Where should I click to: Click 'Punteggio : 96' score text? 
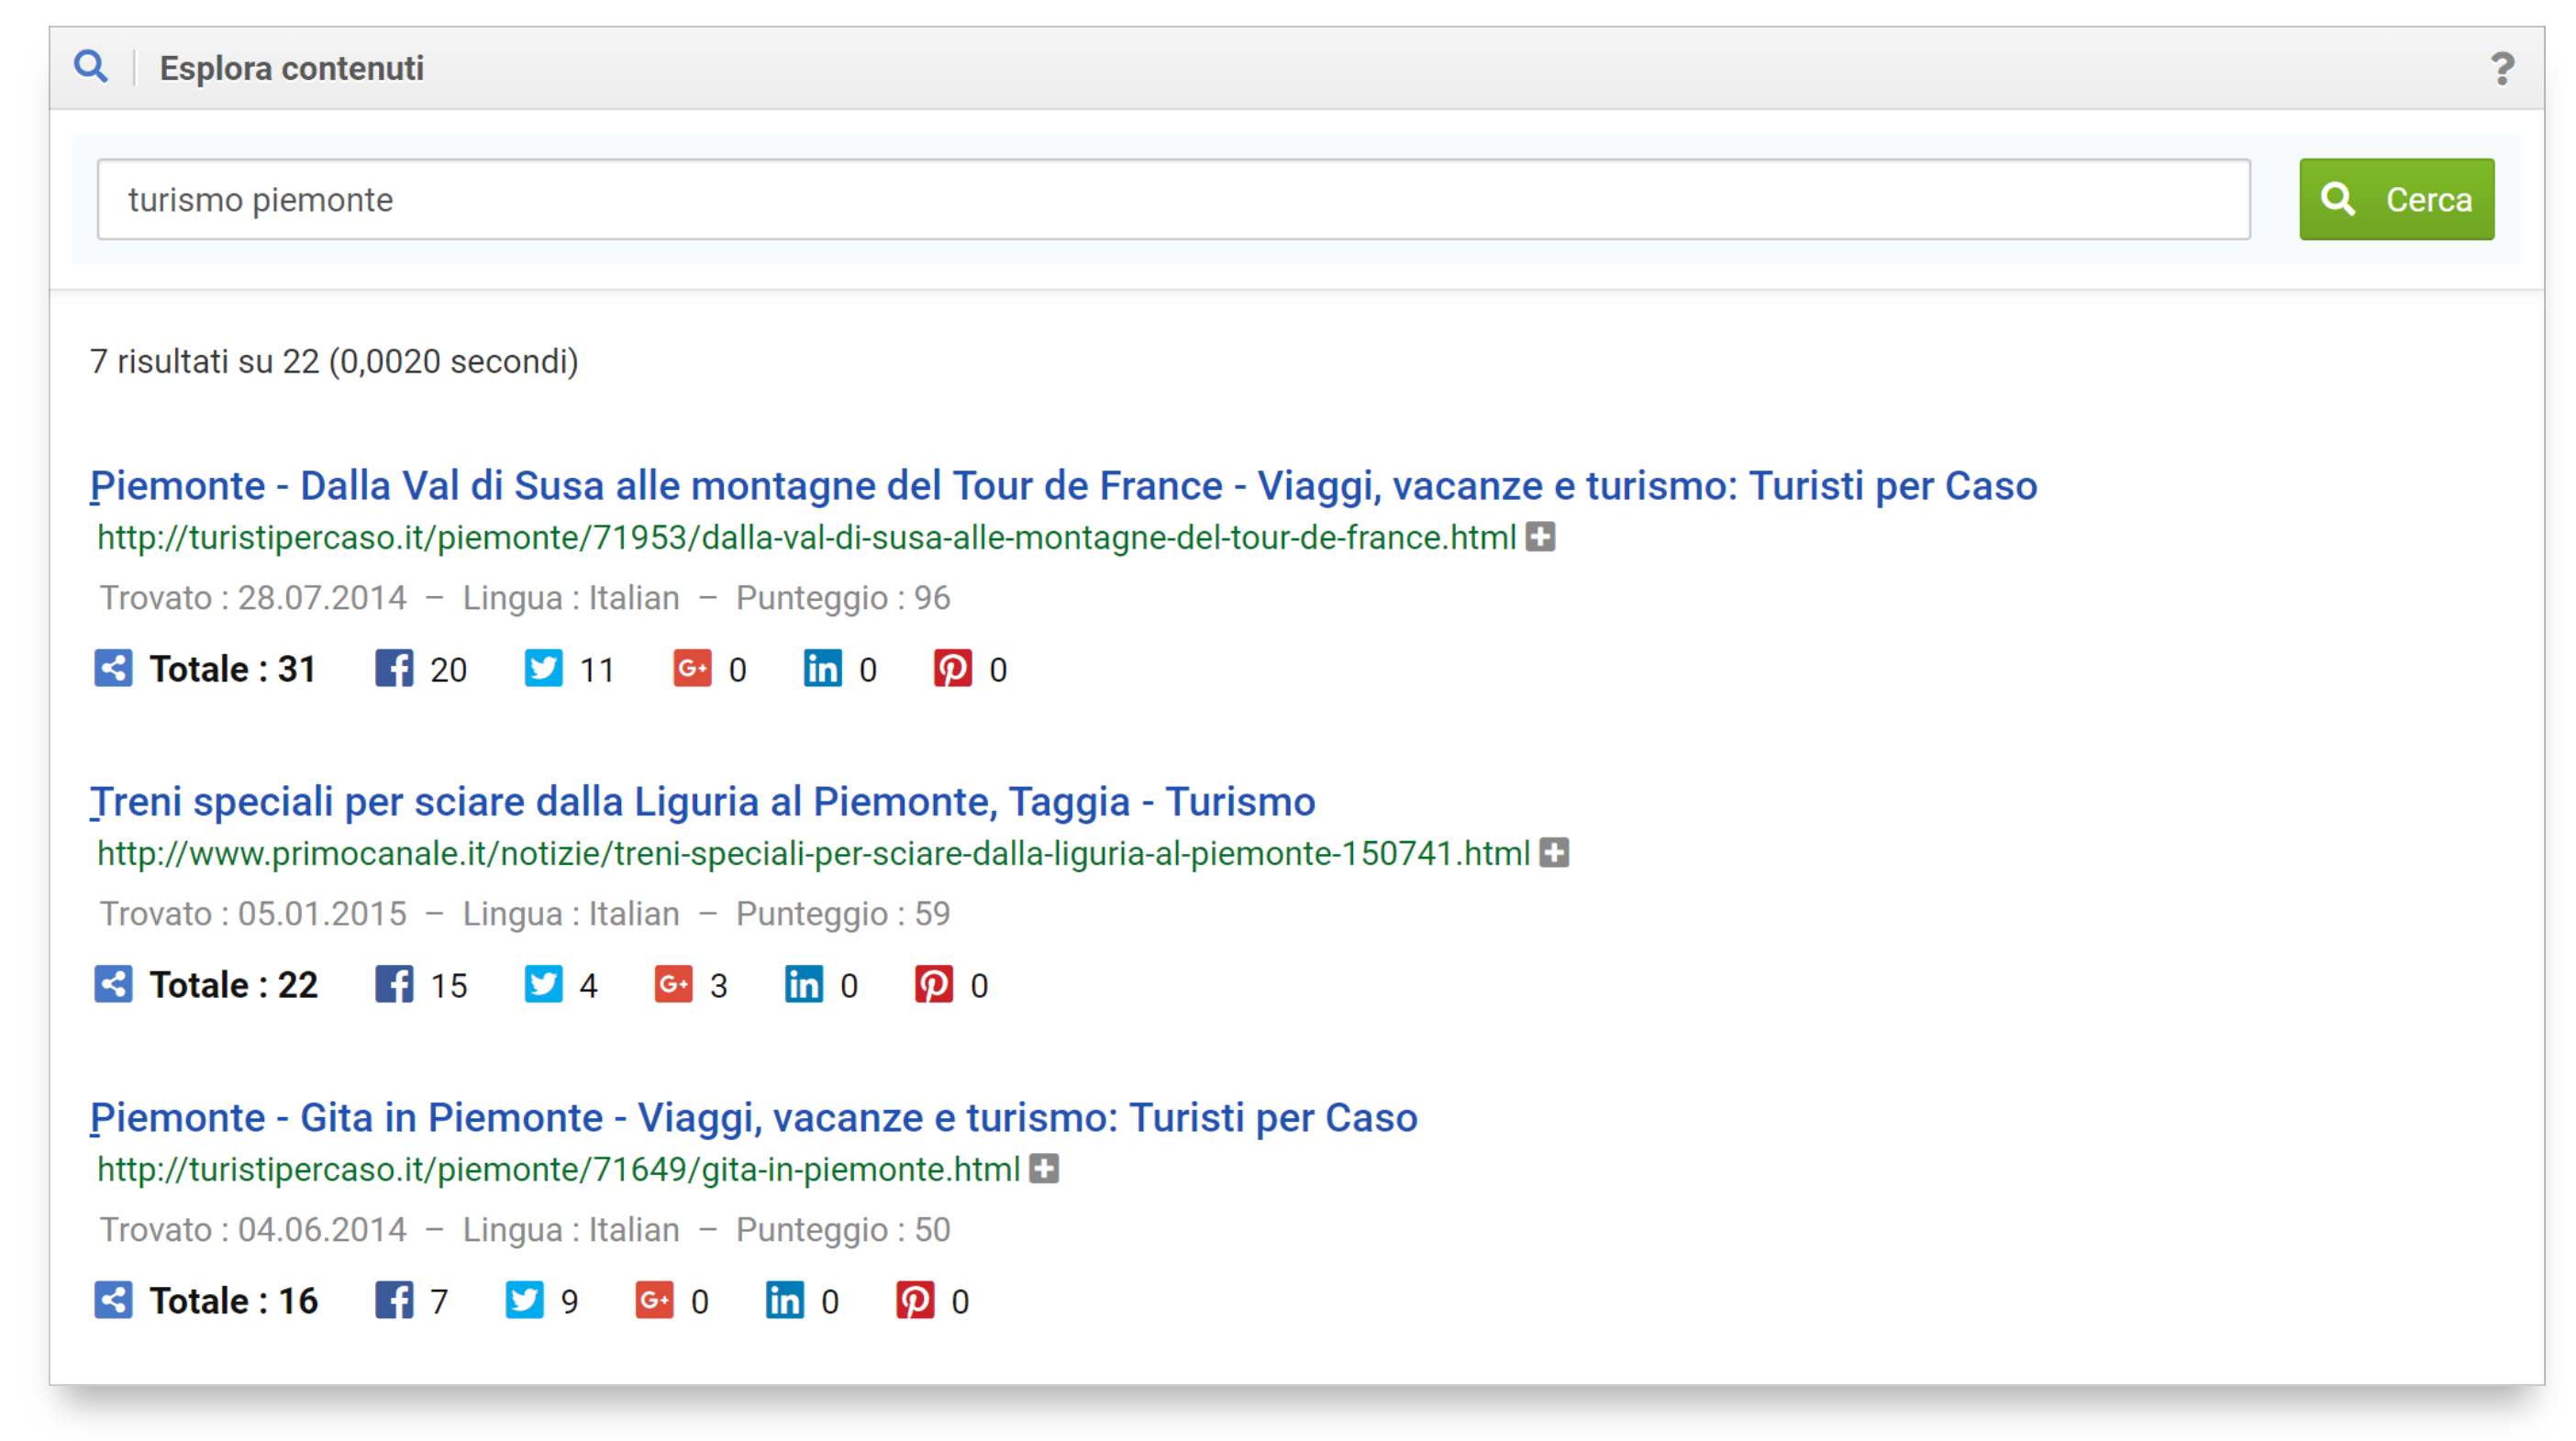843,598
